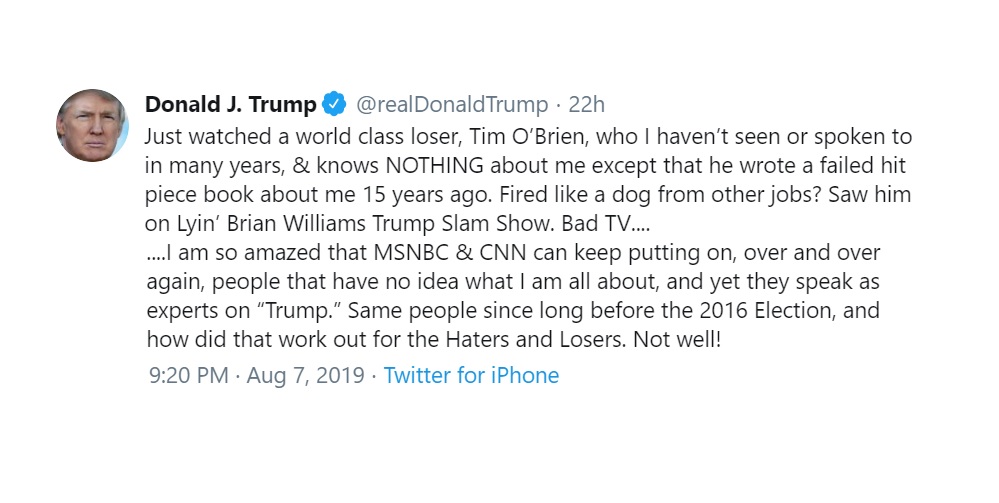999x503 pixels.
Task: Click the capitalized word NOTHING
Action: [435, 166]
